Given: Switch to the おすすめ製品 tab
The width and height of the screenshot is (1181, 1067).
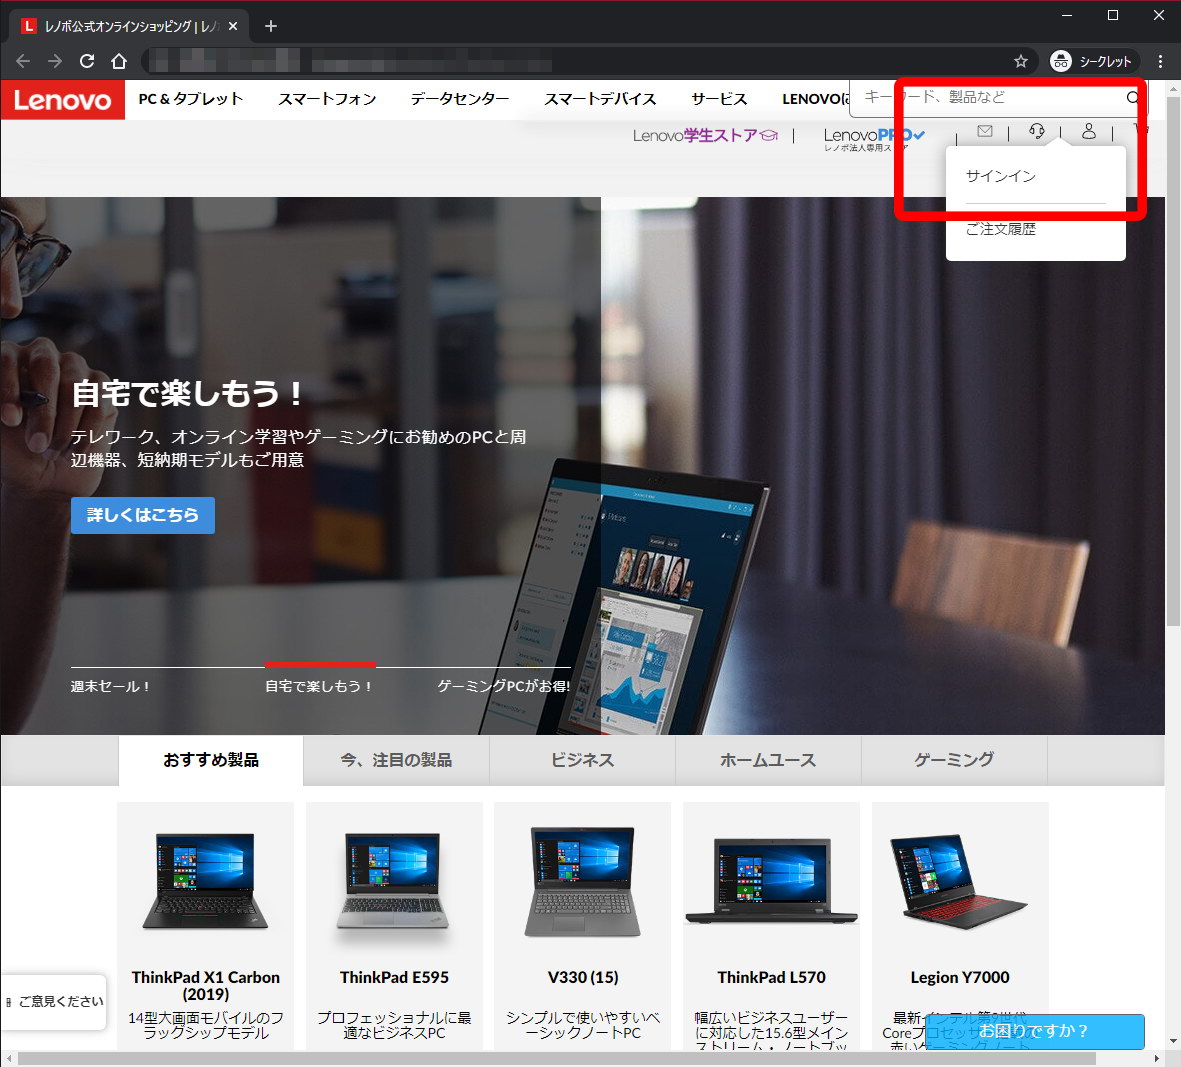Looking at the screenshot, I should point(211,760).
